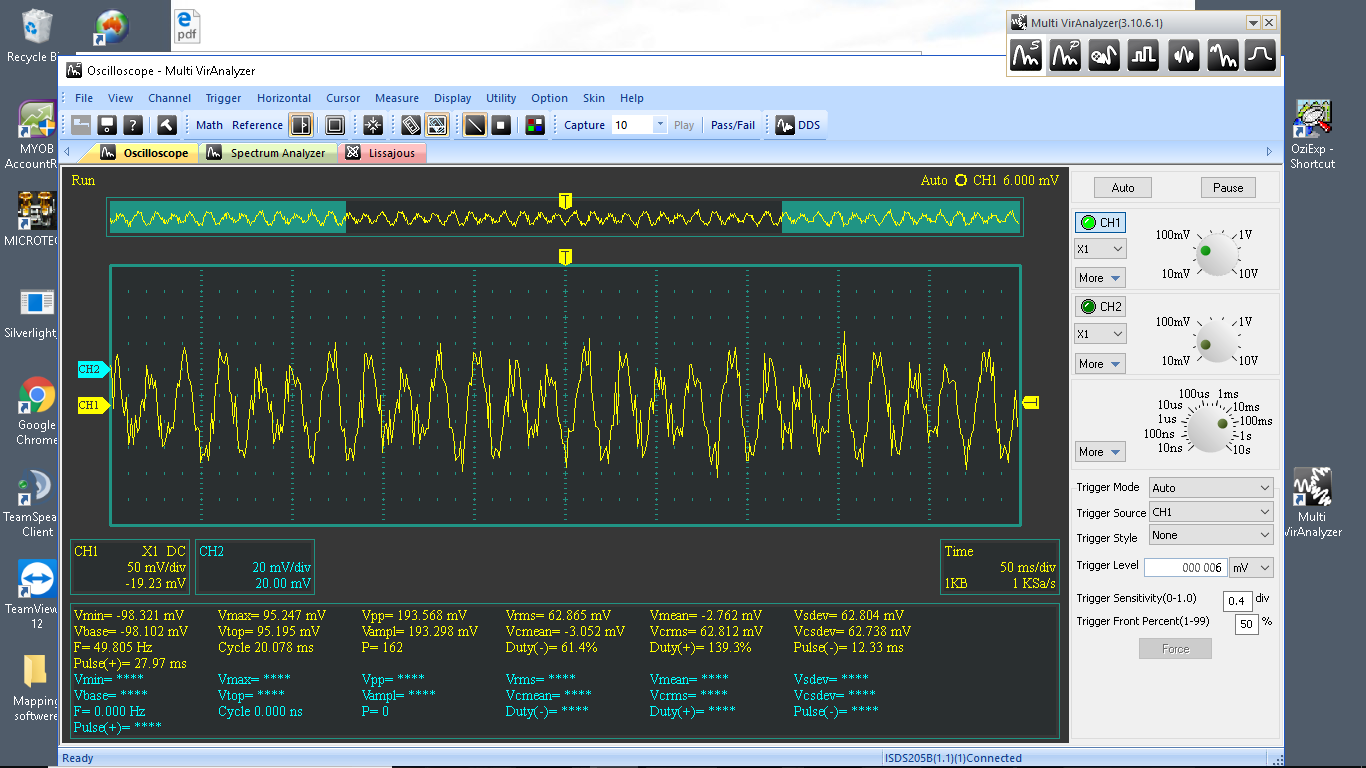Open the CH1 probe X1 dropdown

tap(1100, 249)
